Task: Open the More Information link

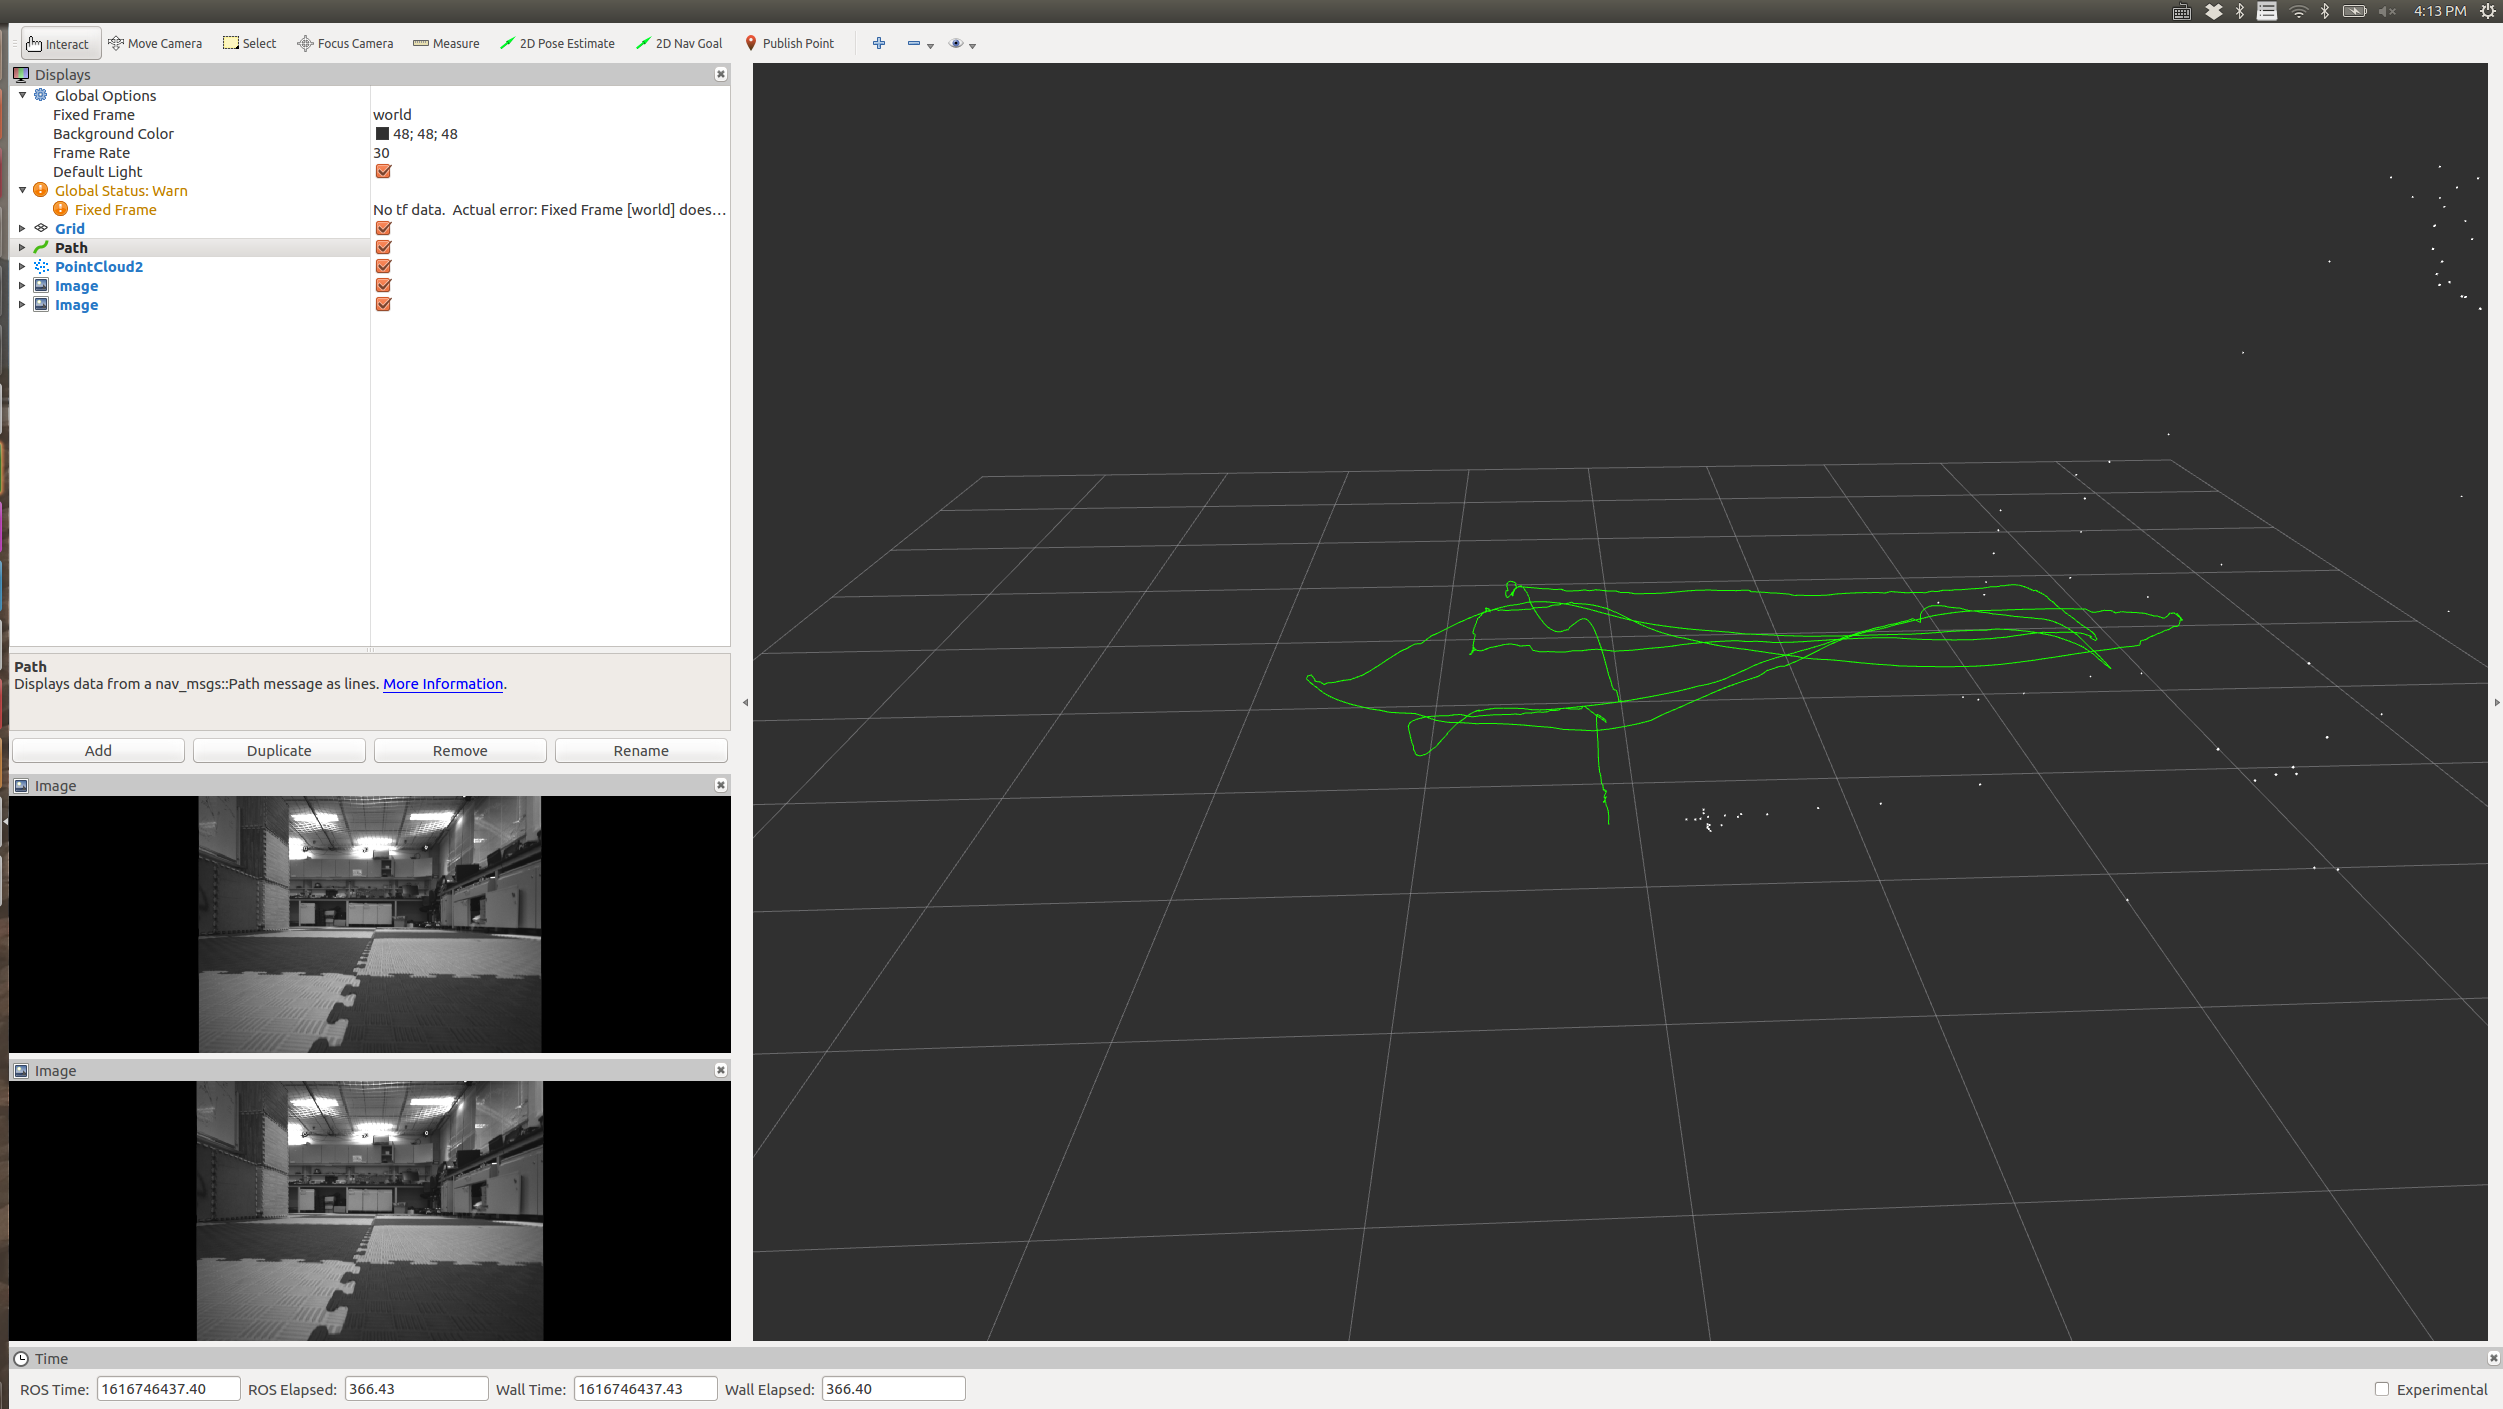Action: (442, 684)
